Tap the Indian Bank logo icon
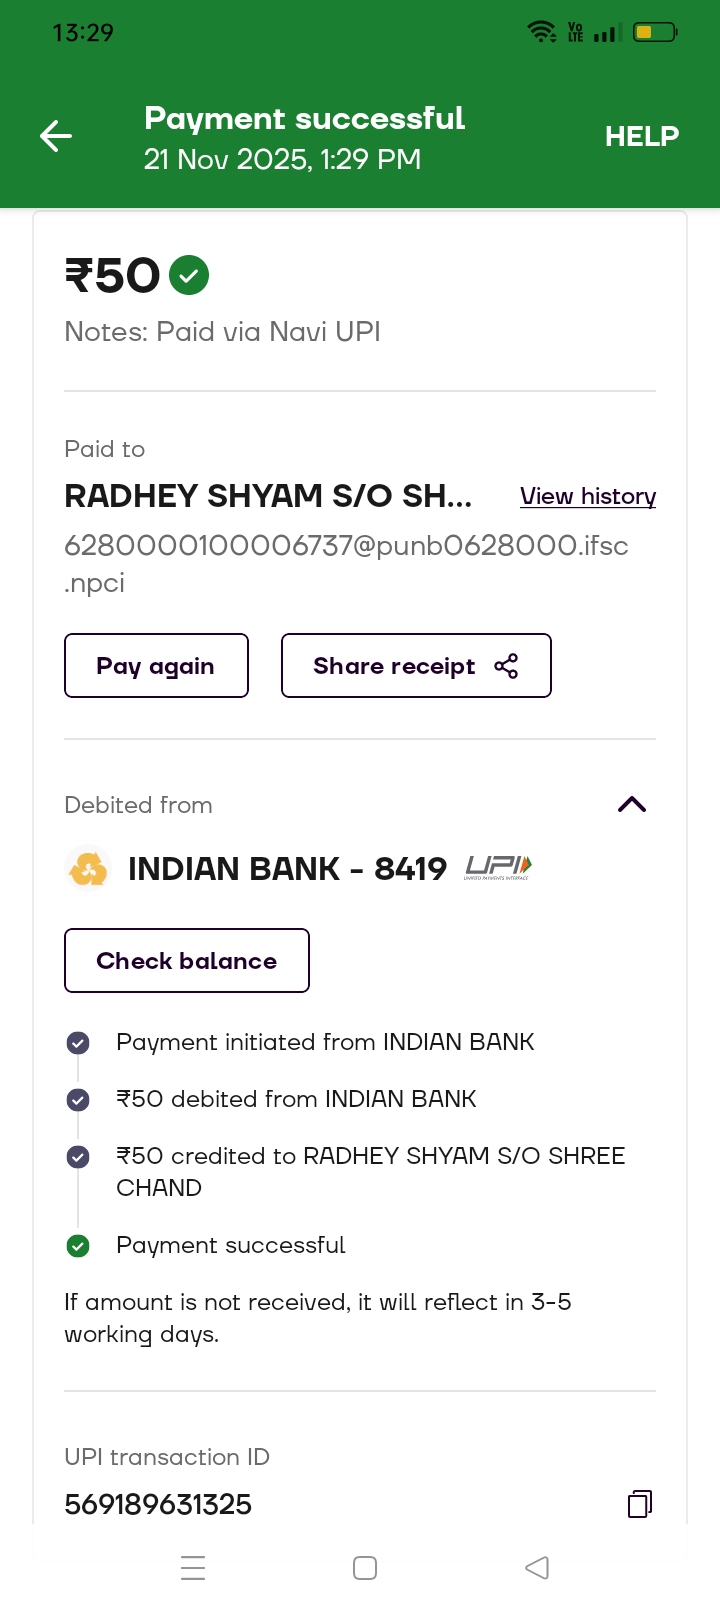 (x=88, y=868)
